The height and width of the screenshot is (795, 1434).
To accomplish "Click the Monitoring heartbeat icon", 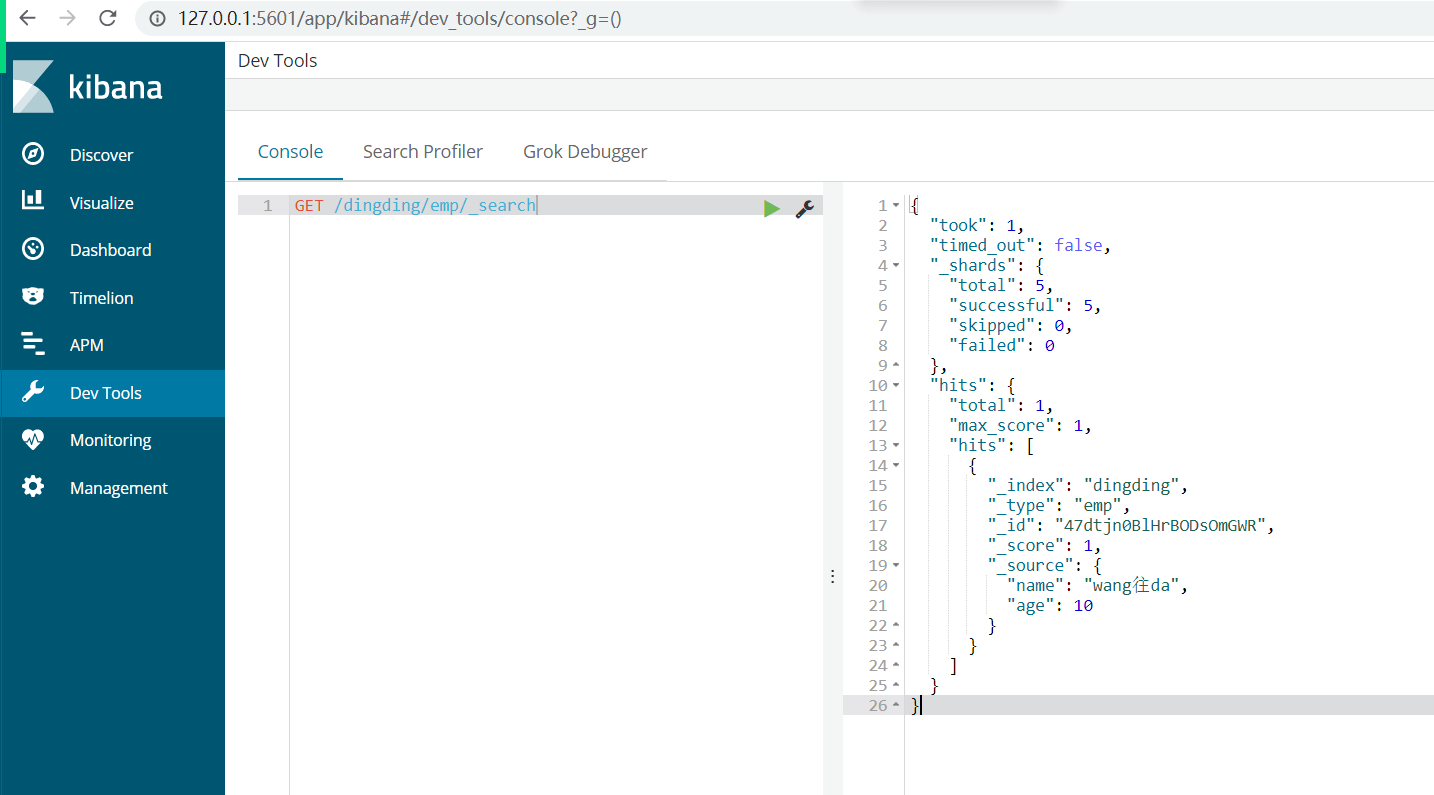I will [33, 439].
